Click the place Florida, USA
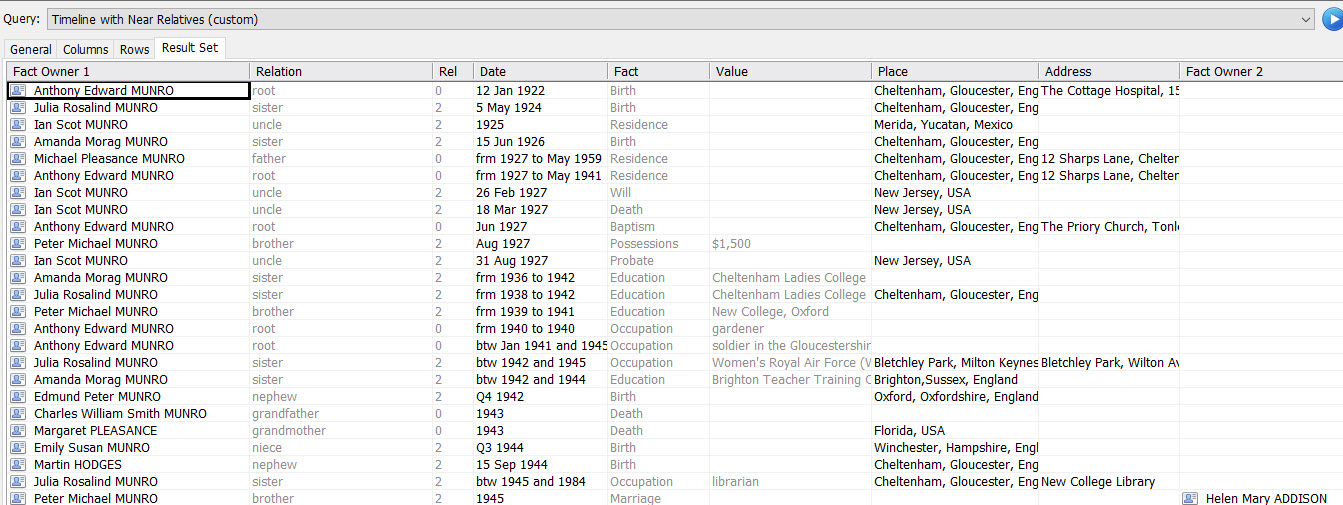 tap(909, 430)
